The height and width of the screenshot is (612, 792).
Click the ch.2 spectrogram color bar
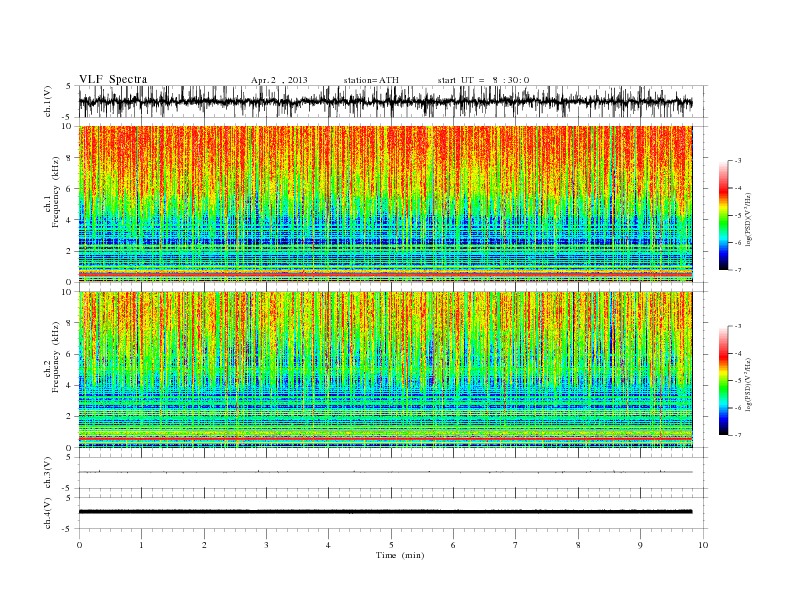point(724,380)
